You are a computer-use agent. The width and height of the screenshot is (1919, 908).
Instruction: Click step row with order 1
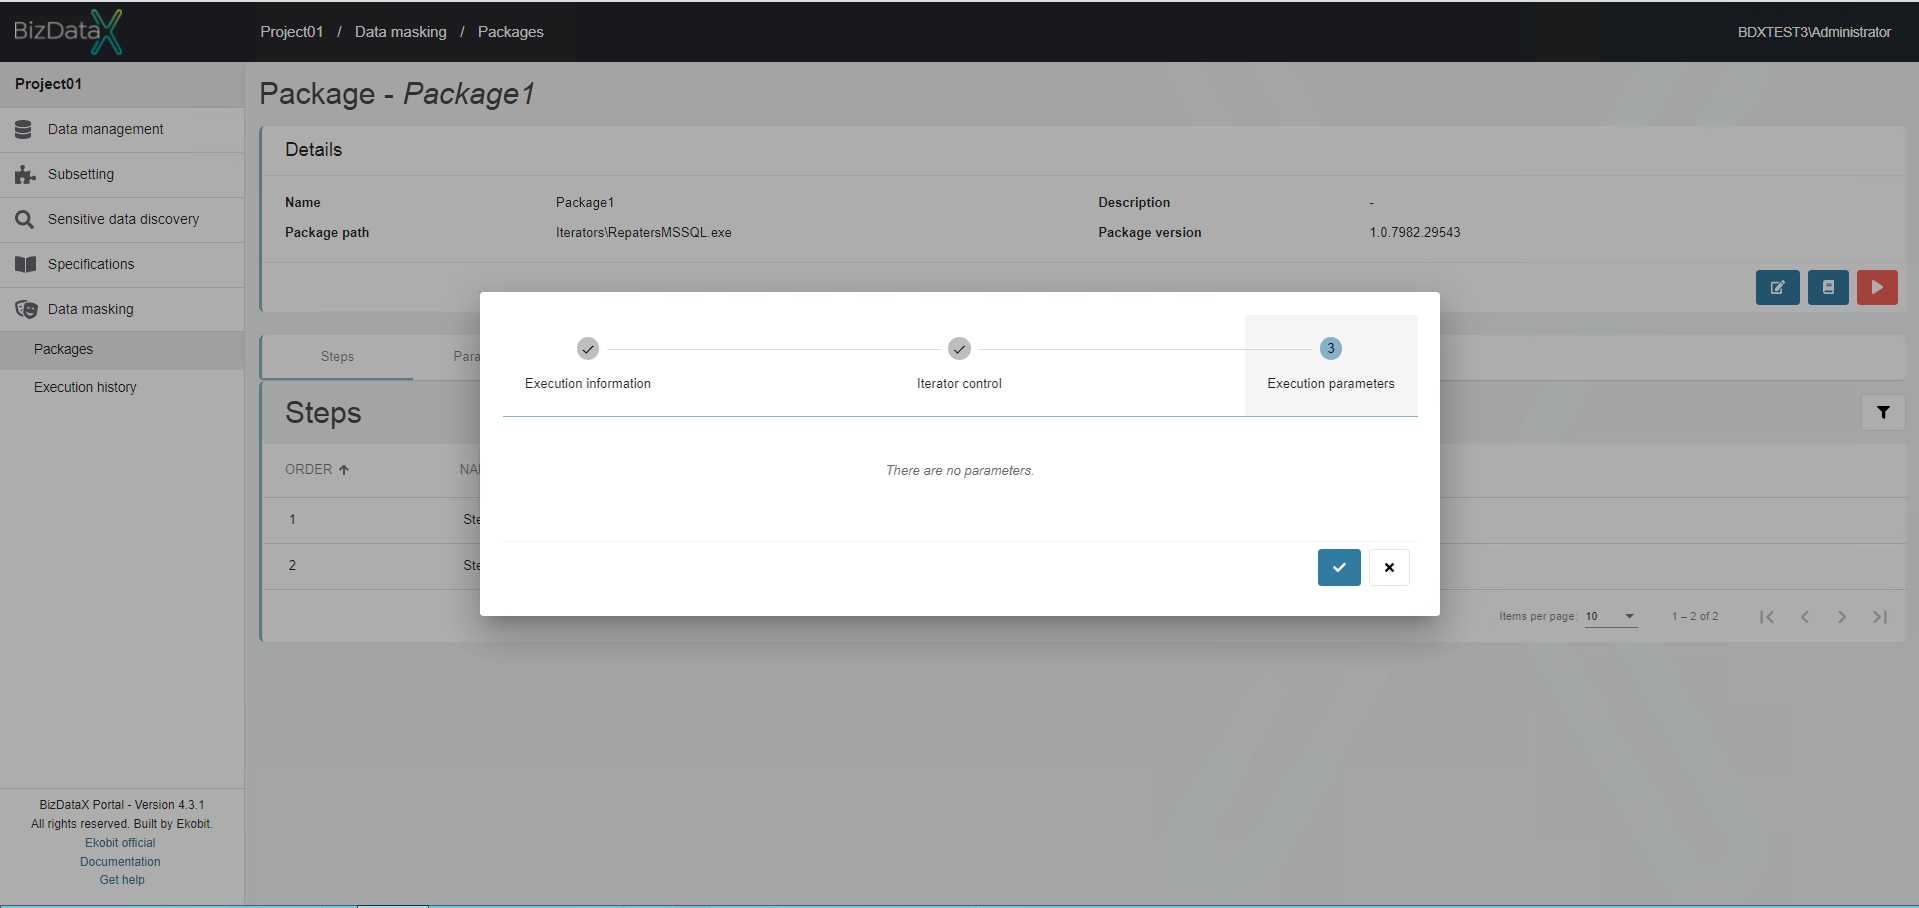1083,520
